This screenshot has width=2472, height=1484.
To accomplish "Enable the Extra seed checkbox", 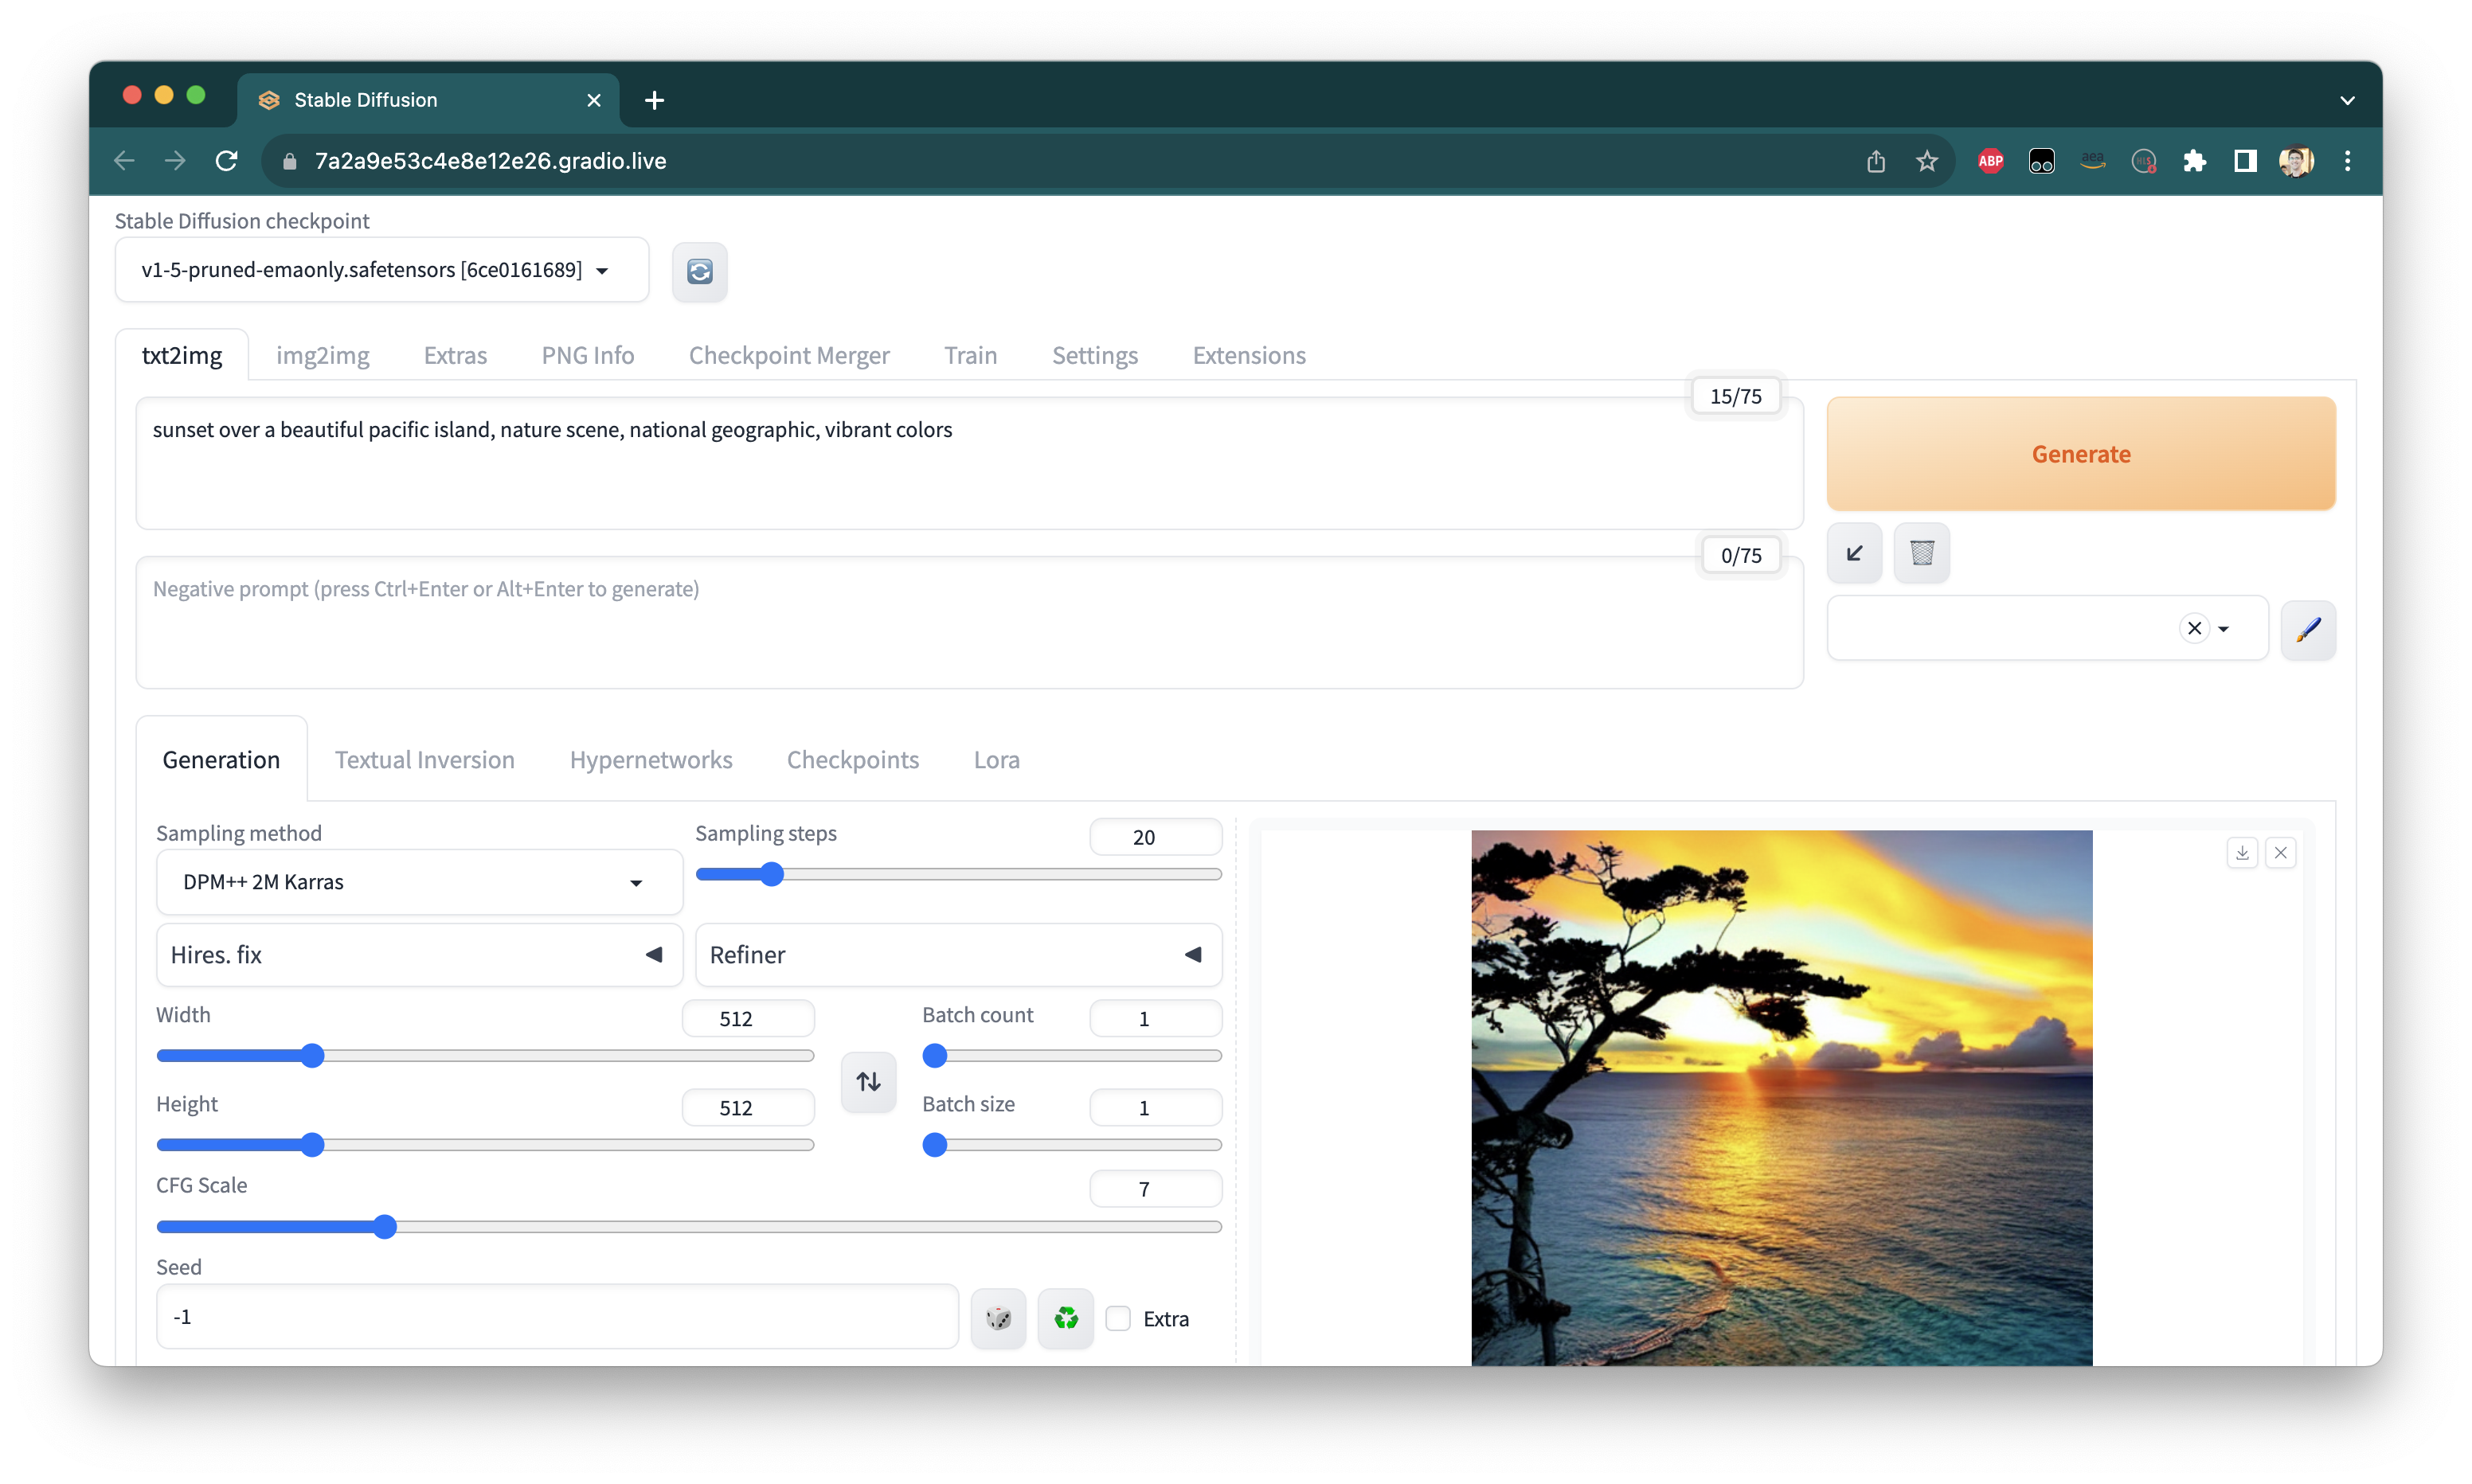I will (x=1118, y=1319).
